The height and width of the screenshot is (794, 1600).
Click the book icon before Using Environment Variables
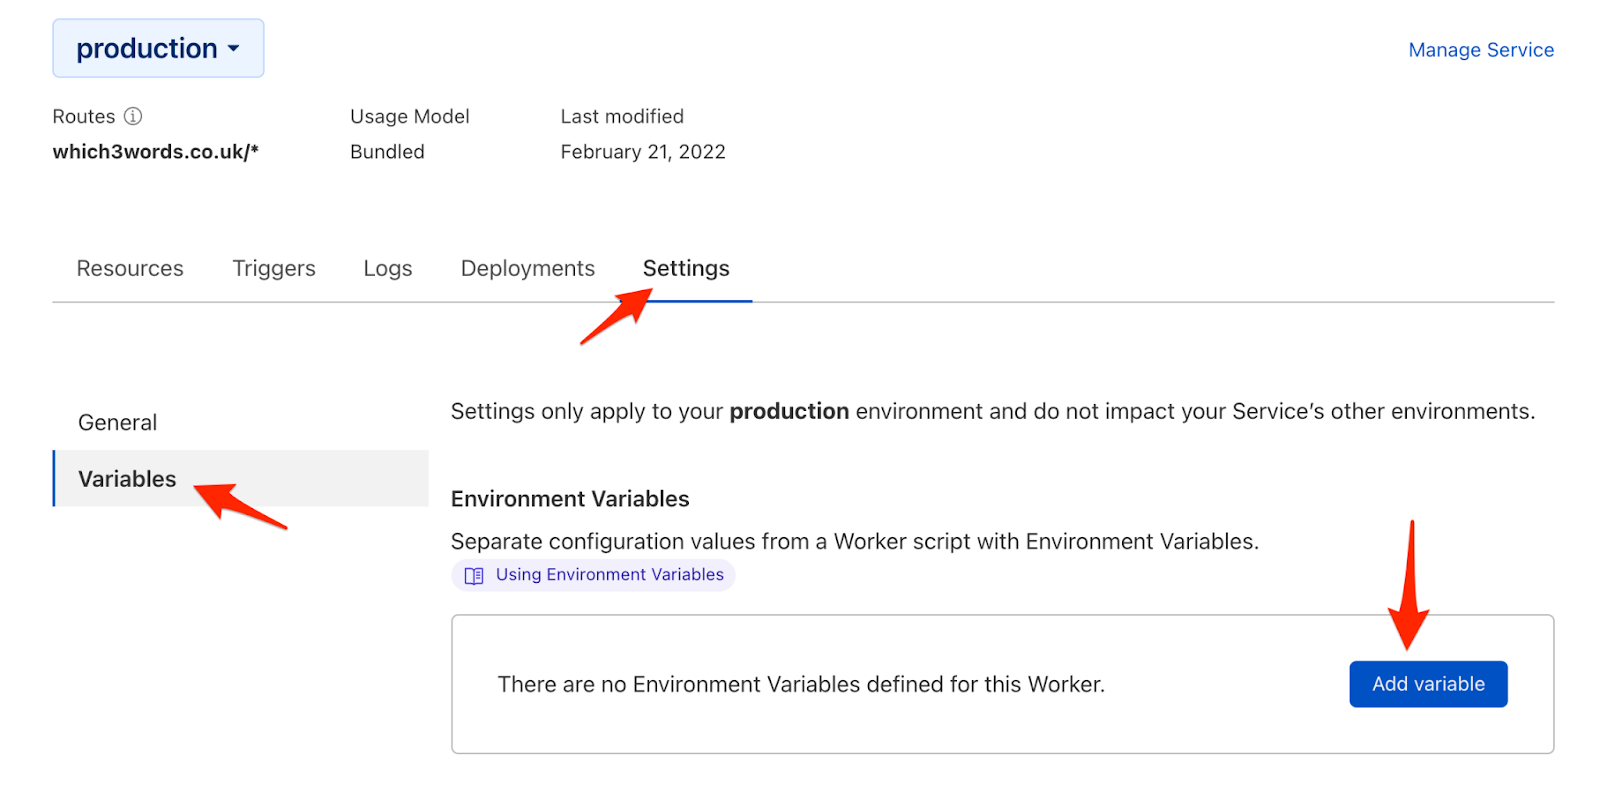coord(474,575)
